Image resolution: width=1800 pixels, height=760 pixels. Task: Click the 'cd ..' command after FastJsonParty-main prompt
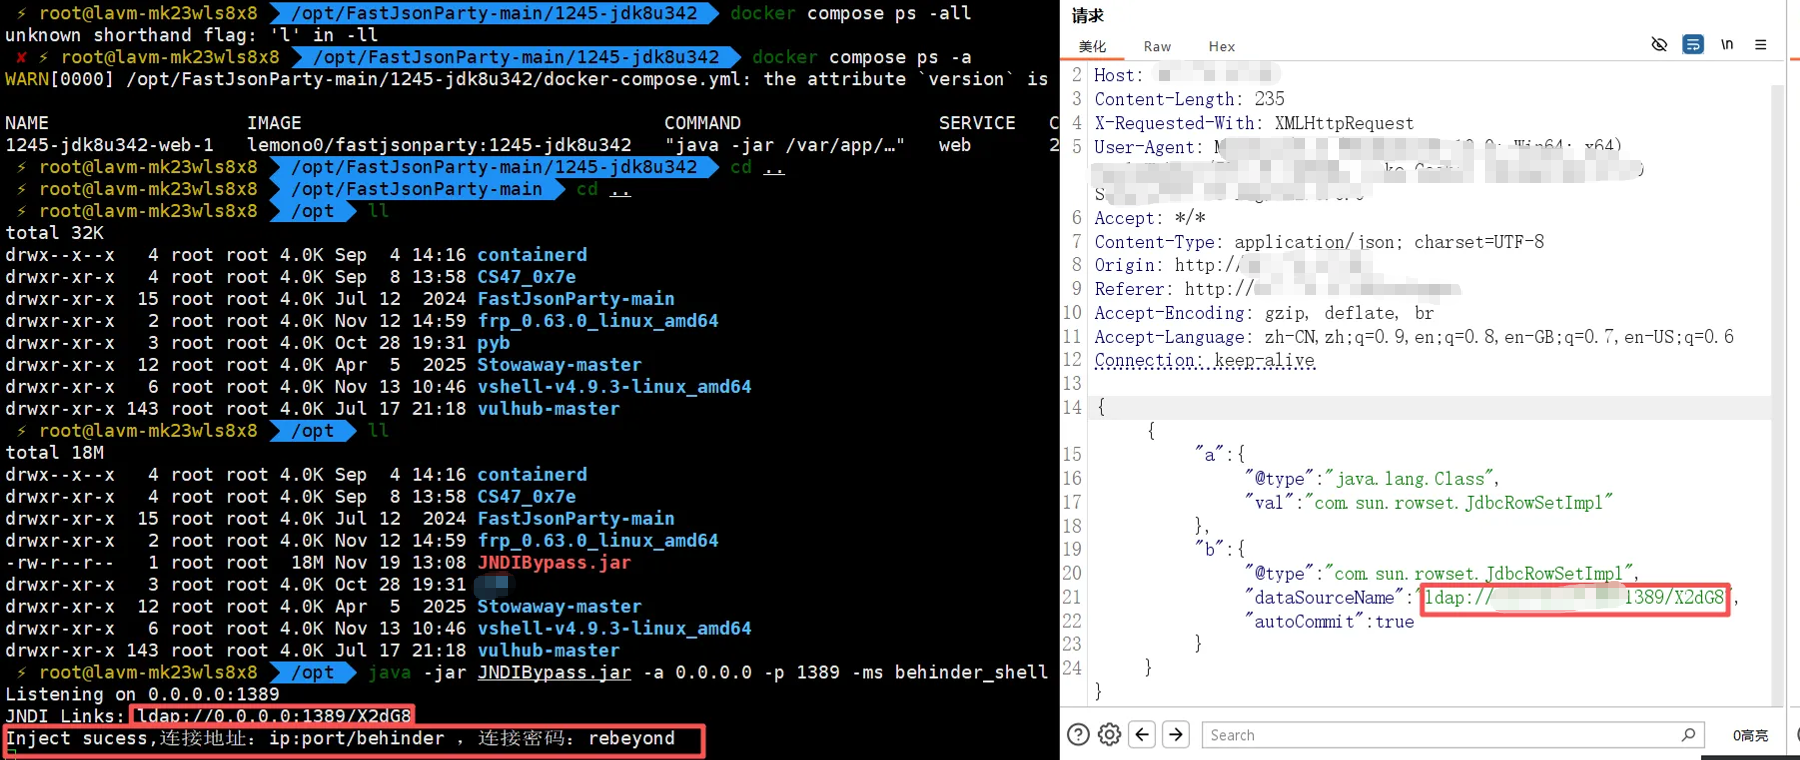(603, 189)
